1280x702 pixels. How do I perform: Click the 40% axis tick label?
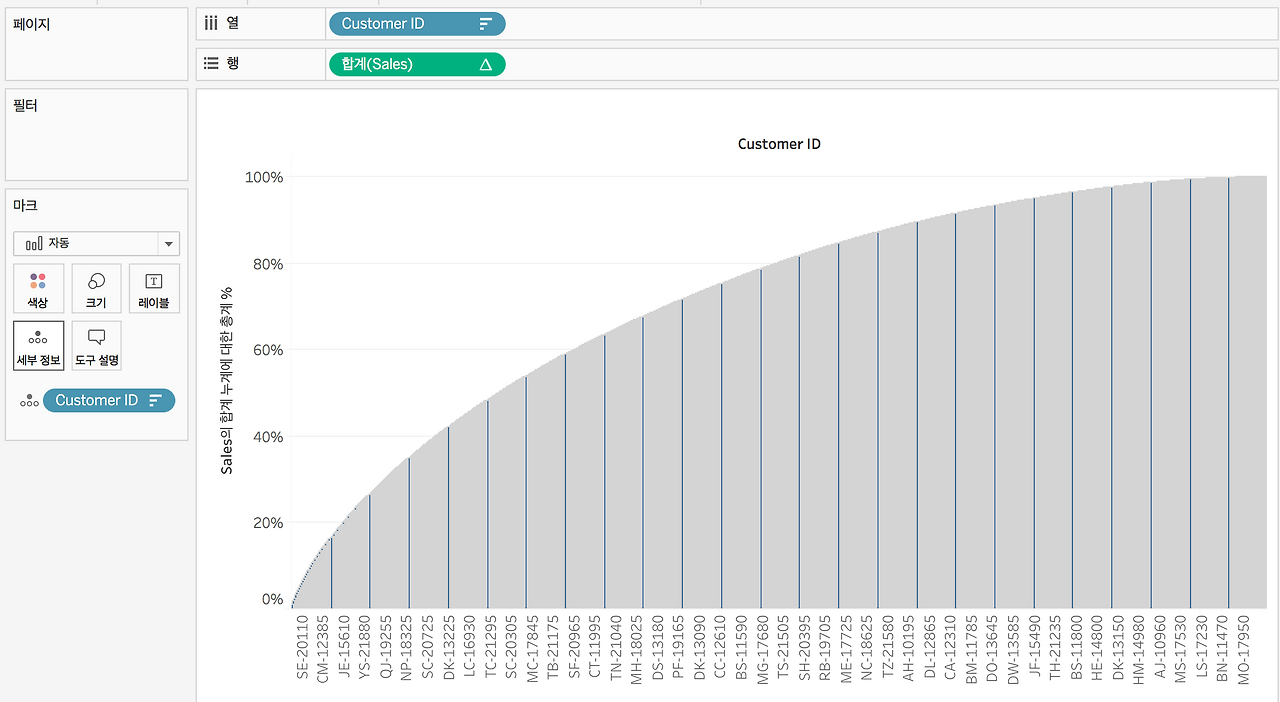tap(266, 437)
